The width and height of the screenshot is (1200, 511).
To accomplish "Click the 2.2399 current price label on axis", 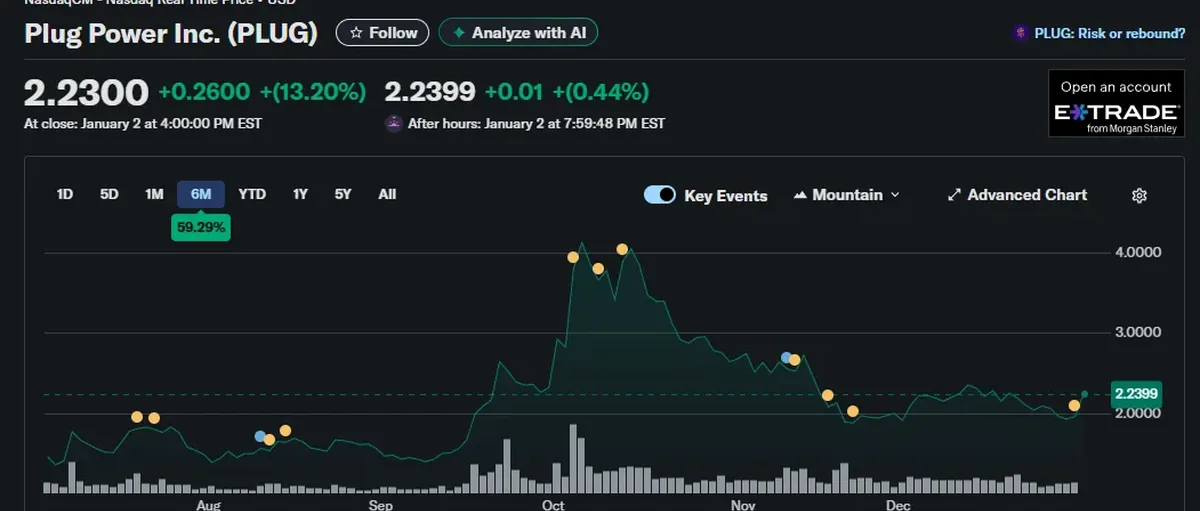I will tap(1134, 394).
